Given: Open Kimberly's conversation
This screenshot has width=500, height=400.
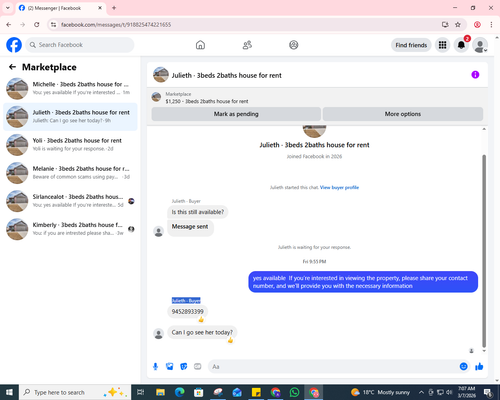Looking at the screenshot, I should coord(70,229).
